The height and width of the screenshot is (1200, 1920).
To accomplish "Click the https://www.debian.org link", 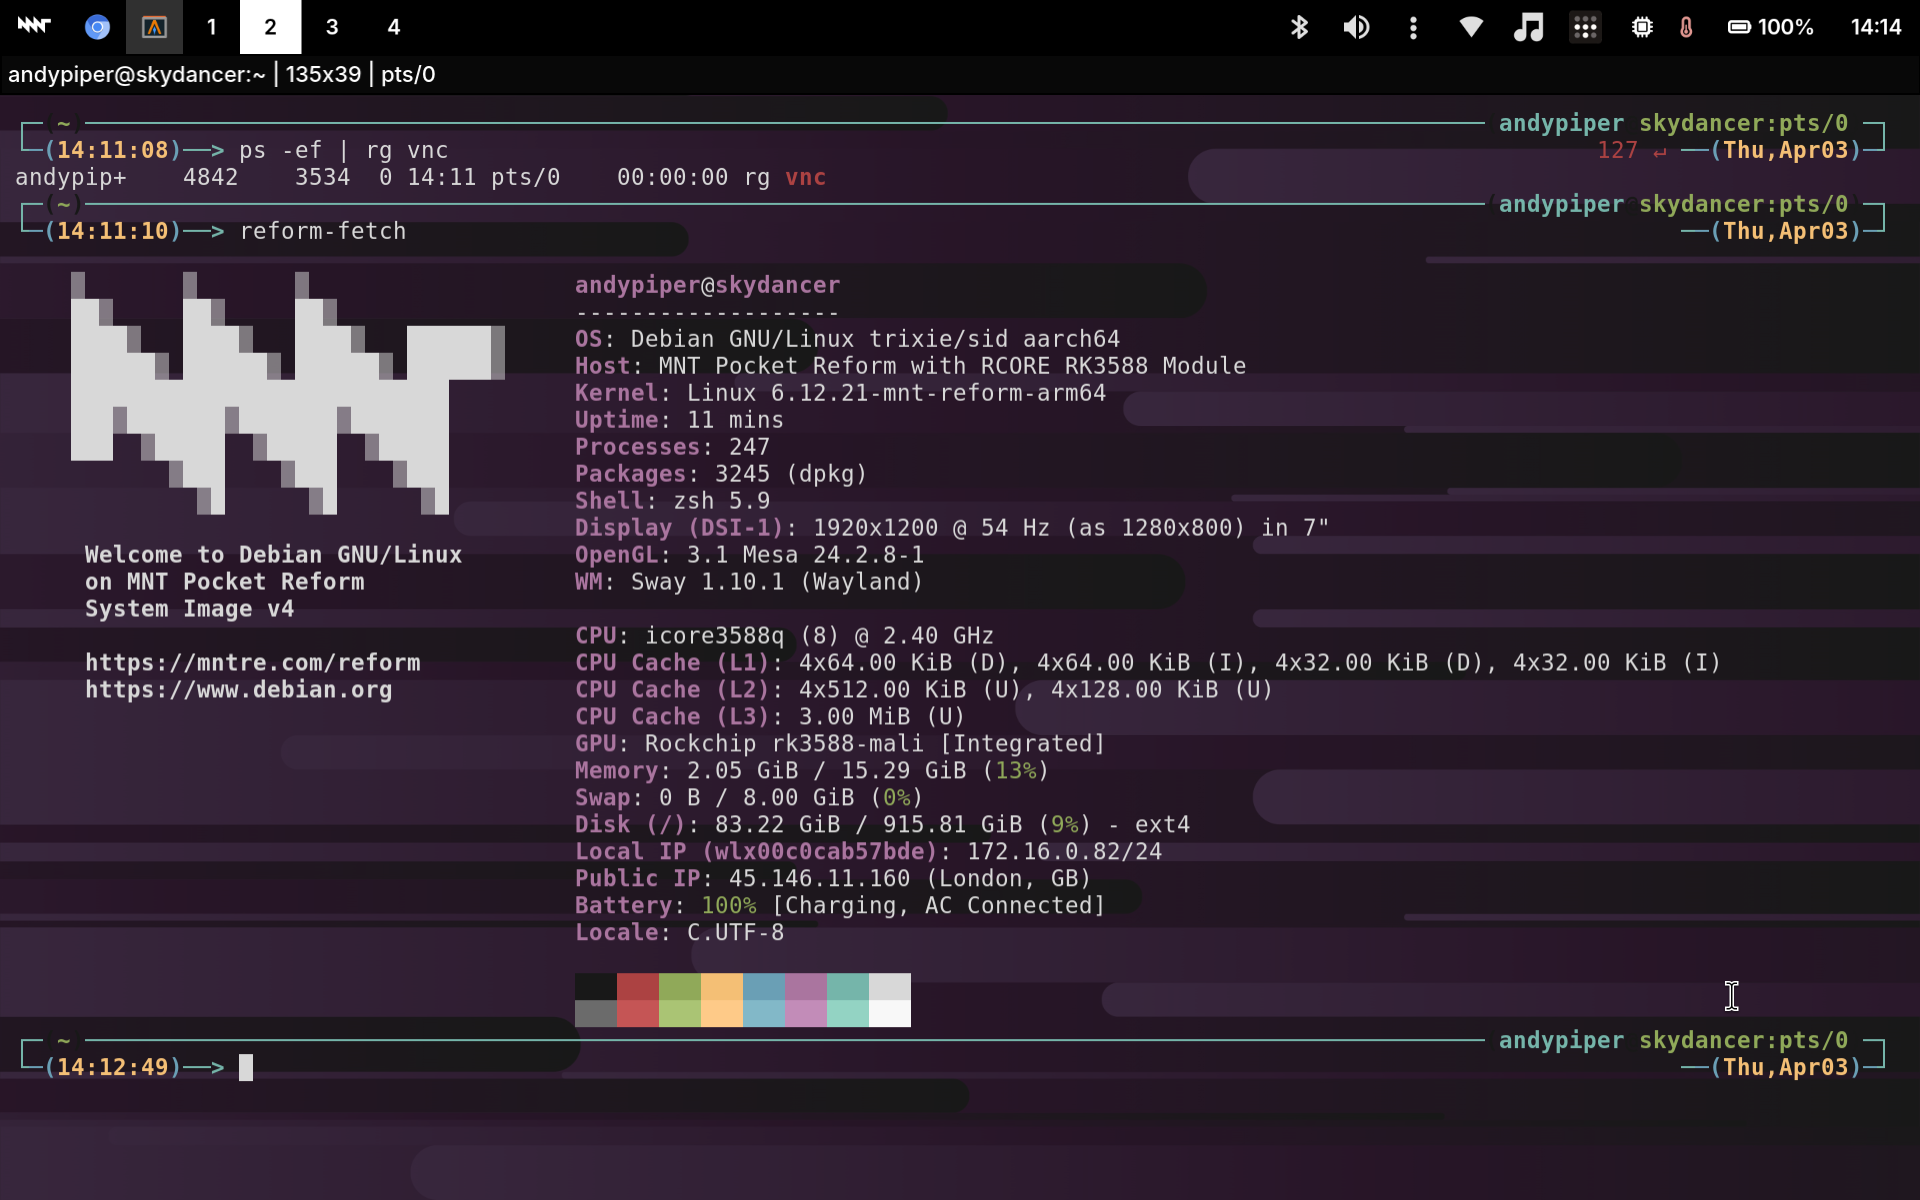I will coord(238,689).
